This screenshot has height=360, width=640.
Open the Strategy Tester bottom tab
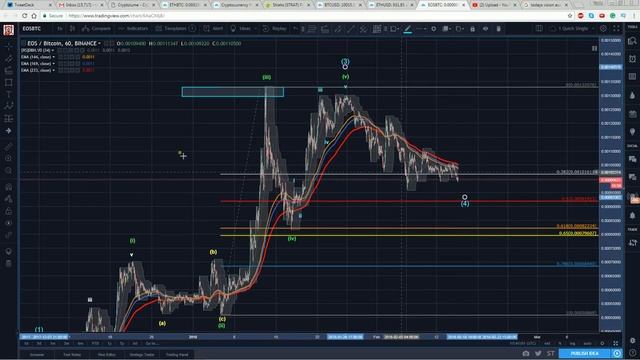click(x=142, y=355)
